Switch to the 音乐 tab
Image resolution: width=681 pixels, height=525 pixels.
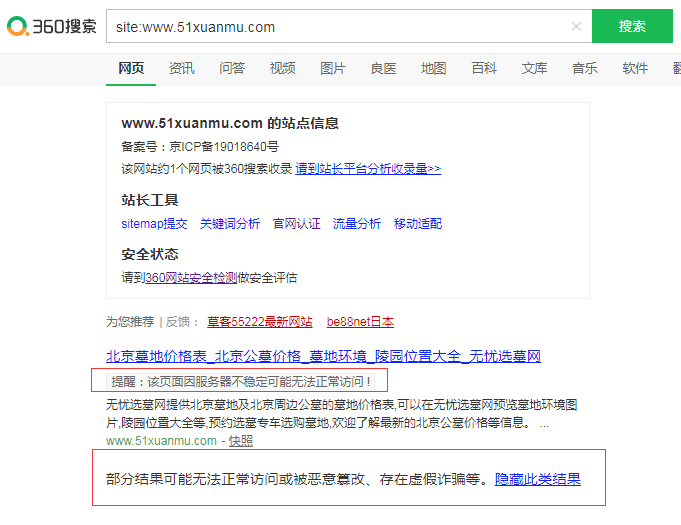click(585, 68)
